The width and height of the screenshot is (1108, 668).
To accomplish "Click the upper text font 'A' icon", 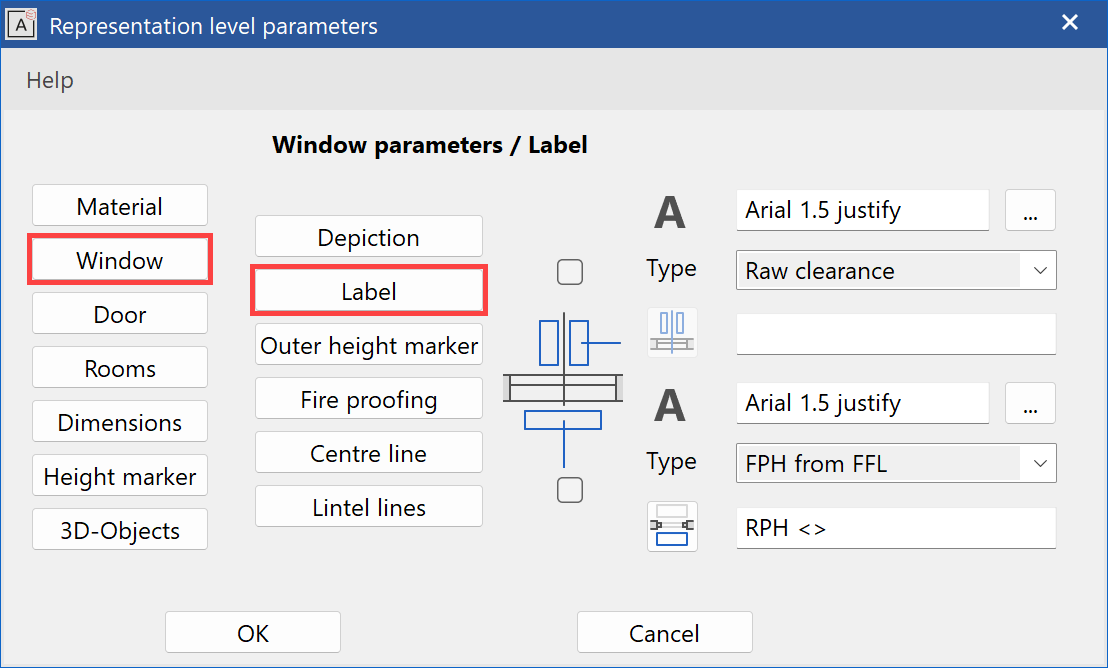I will tap(669, 212).
